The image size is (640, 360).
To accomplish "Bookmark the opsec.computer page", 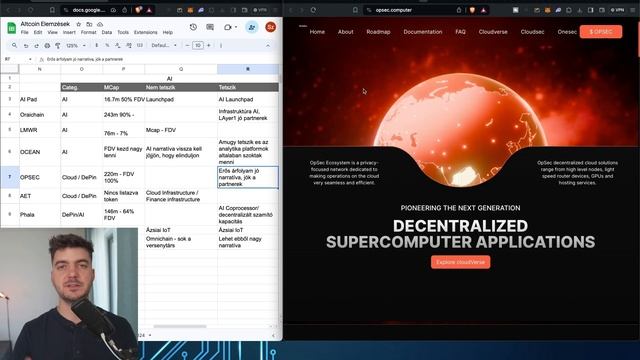I will tap(355, 10).
